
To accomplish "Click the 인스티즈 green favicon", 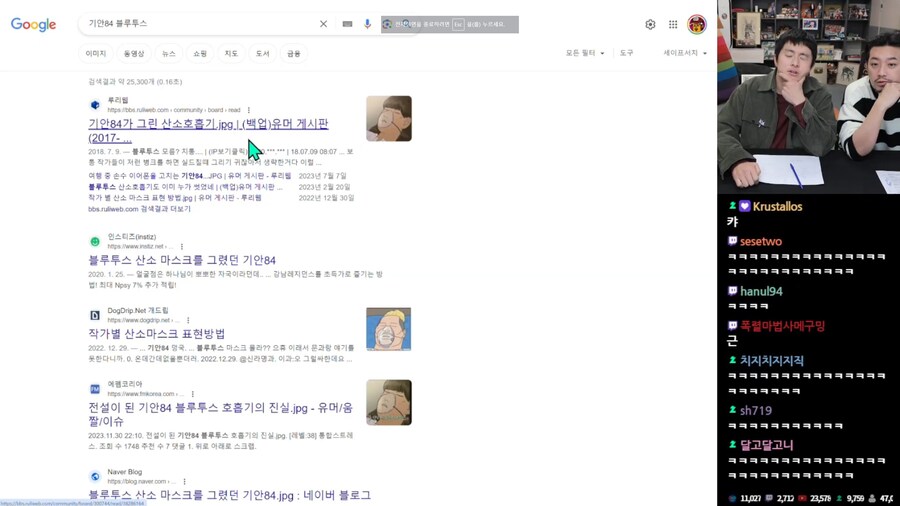I will [95, 242].
